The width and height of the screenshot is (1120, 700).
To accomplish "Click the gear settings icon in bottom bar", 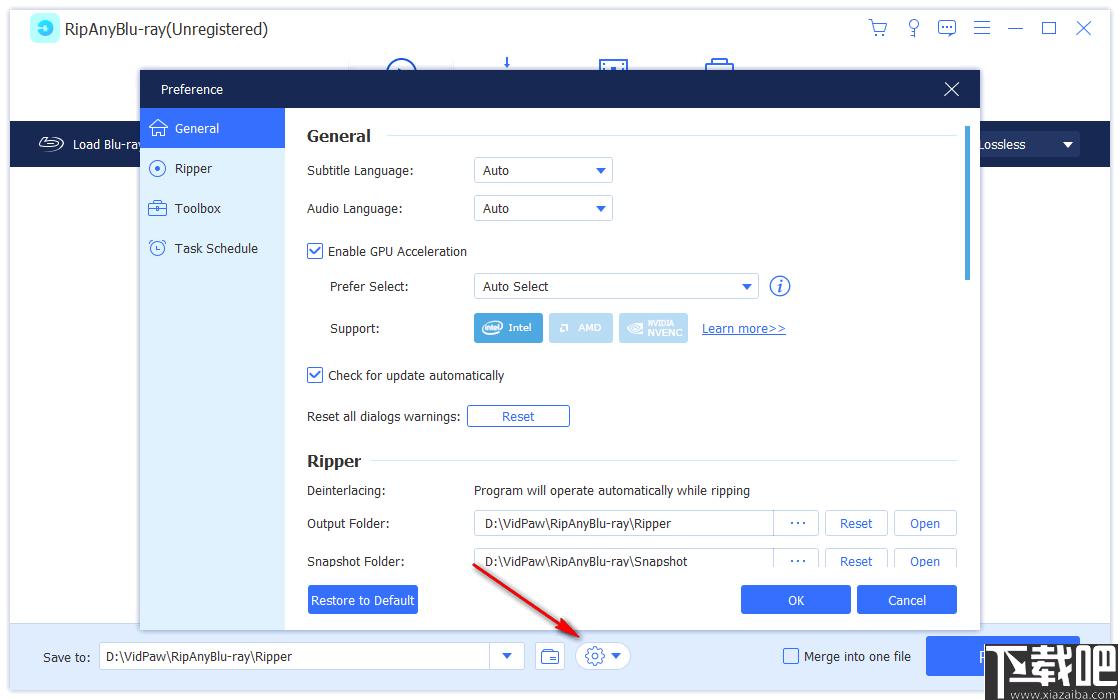I will [594, 656].
